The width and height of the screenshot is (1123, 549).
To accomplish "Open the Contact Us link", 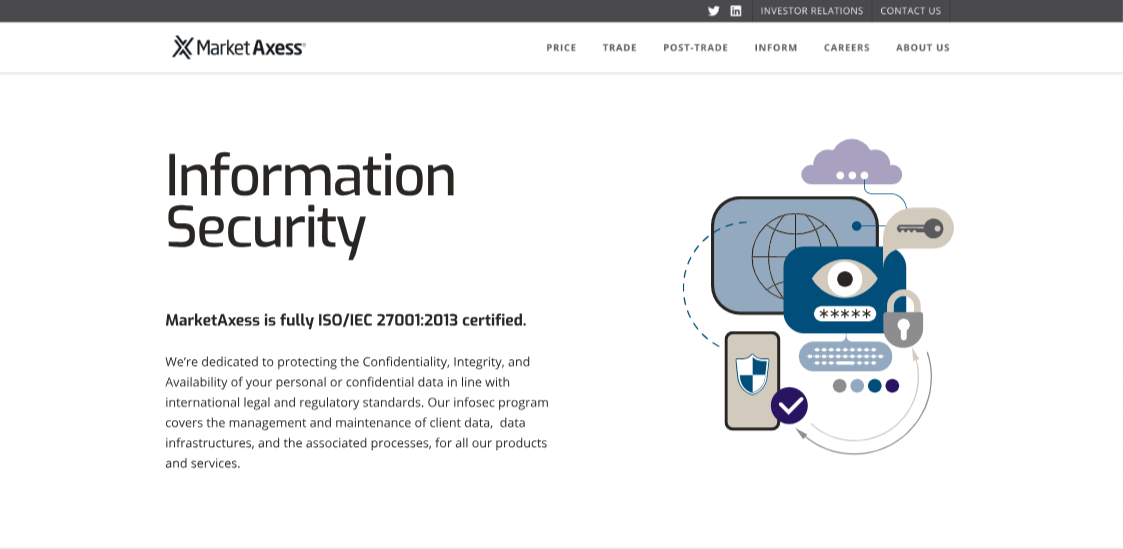I will click(910, 11).
